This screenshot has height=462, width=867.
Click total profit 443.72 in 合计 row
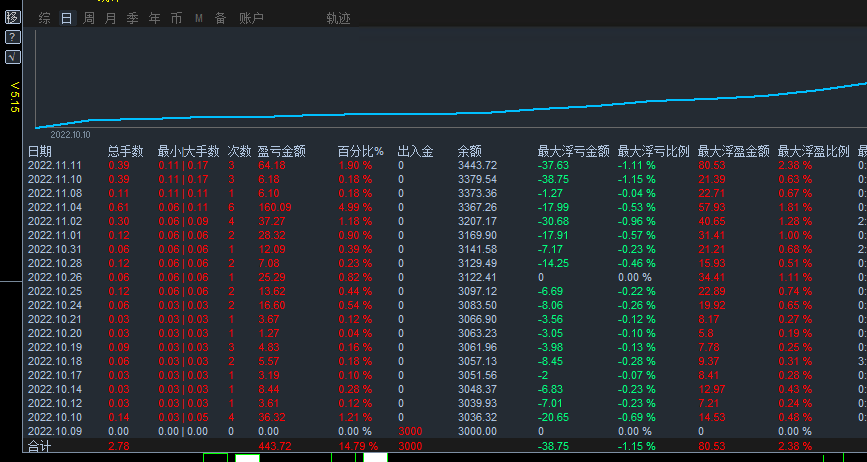[275, 446]
